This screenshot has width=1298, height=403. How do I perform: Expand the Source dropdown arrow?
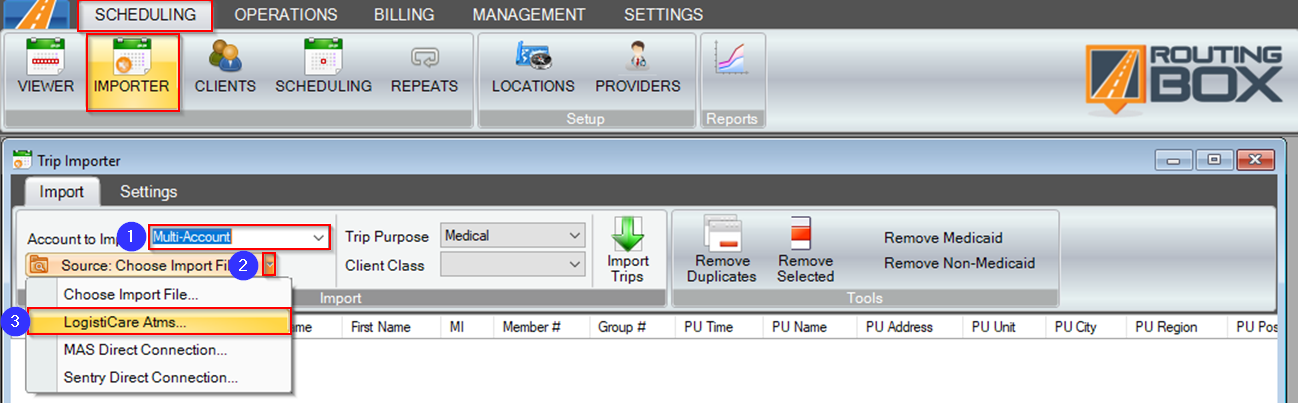point(271,265)
